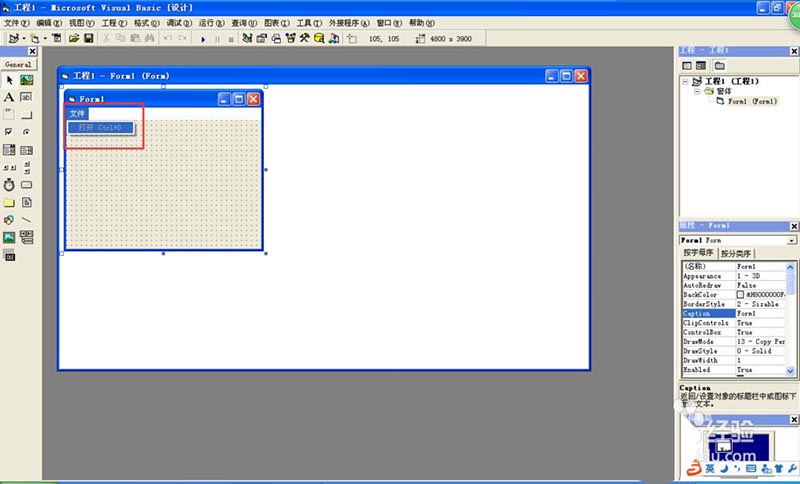This screenshot has height=484, width=800.
Task: Click the Toolbox hammer-and-wrench toolbar icon
Action: [305, 38]
